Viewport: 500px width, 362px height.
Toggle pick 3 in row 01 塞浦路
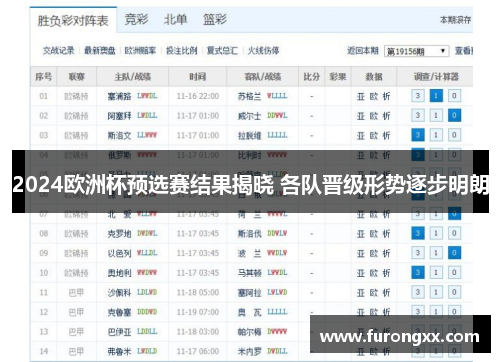418,96
